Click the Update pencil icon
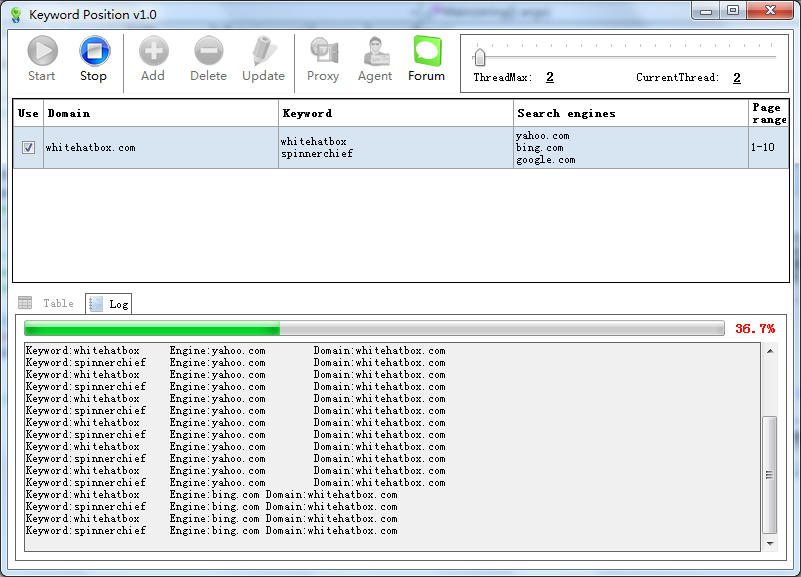801x577 pixels. (263, 52)
